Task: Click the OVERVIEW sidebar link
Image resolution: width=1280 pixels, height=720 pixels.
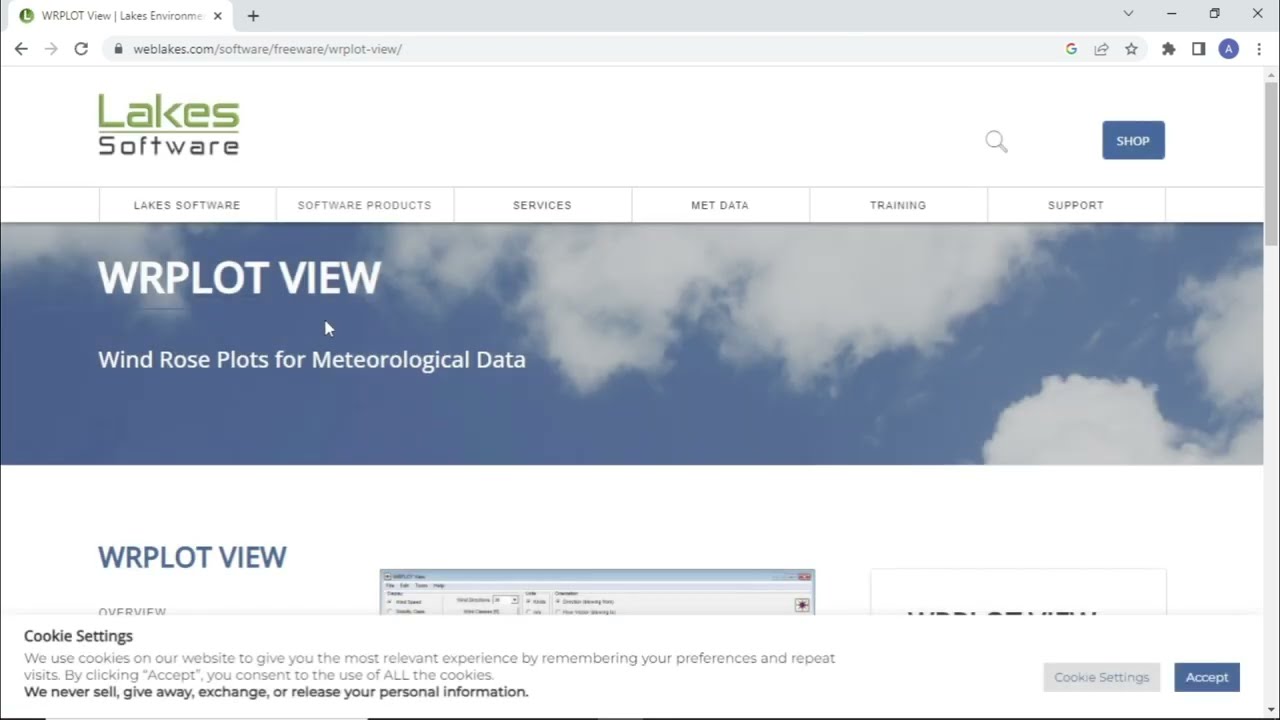Action: click(132, 611)
